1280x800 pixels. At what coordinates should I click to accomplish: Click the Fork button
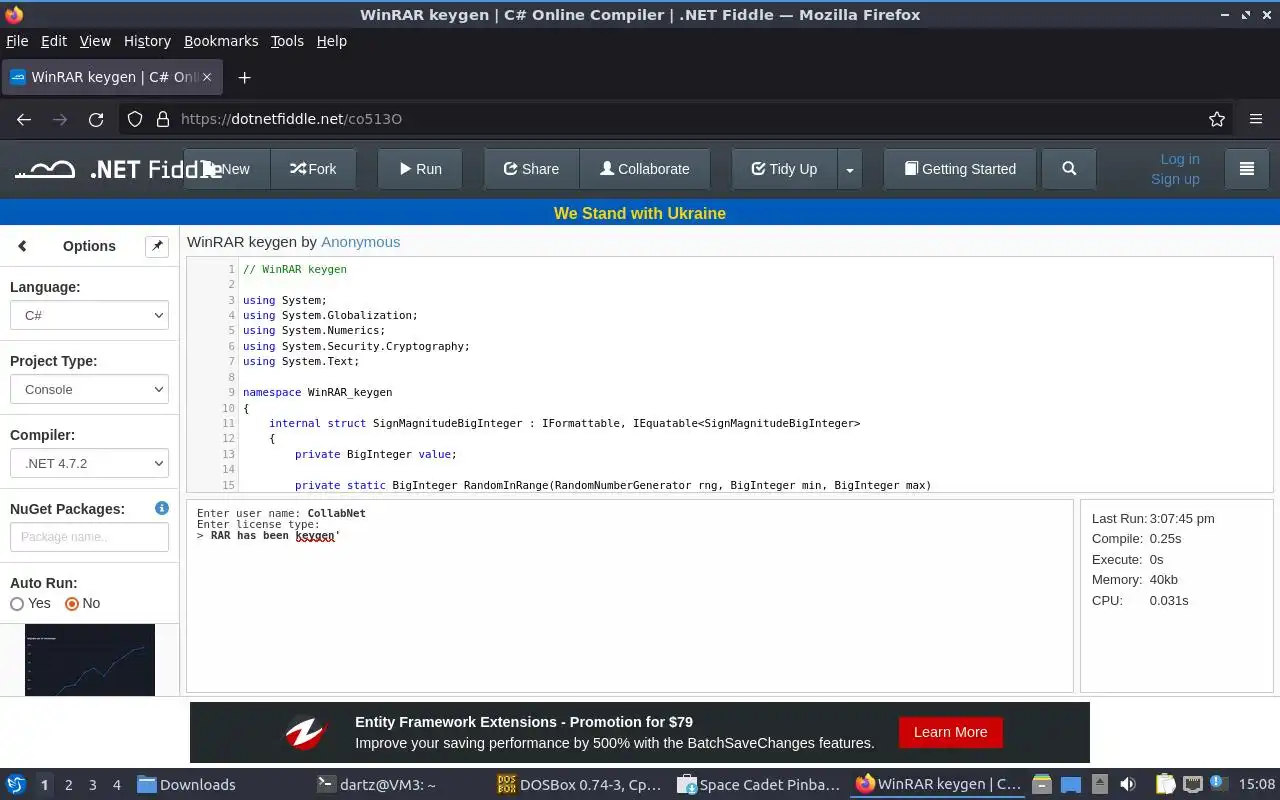pyautogui.click(x=313, y=169)
